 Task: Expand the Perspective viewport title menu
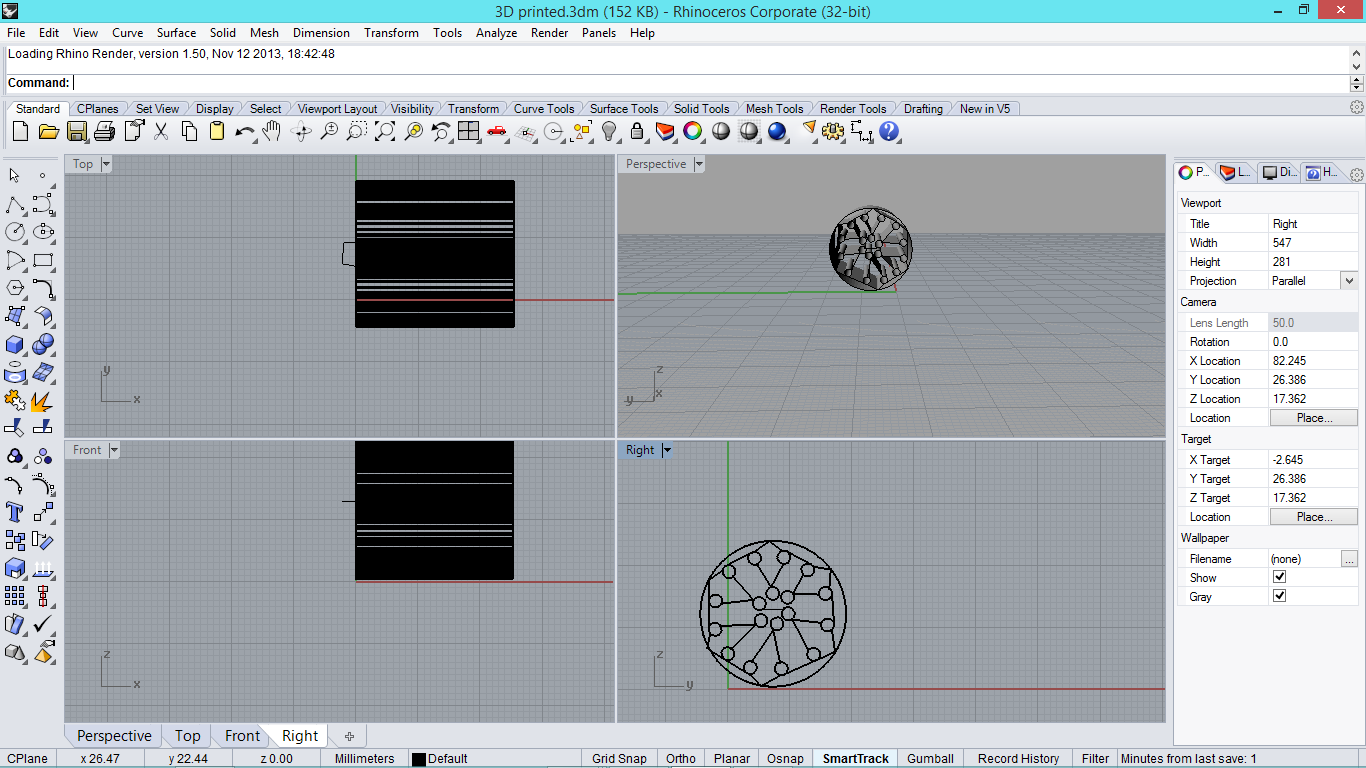pyautogui.click(x=700, y=164)
